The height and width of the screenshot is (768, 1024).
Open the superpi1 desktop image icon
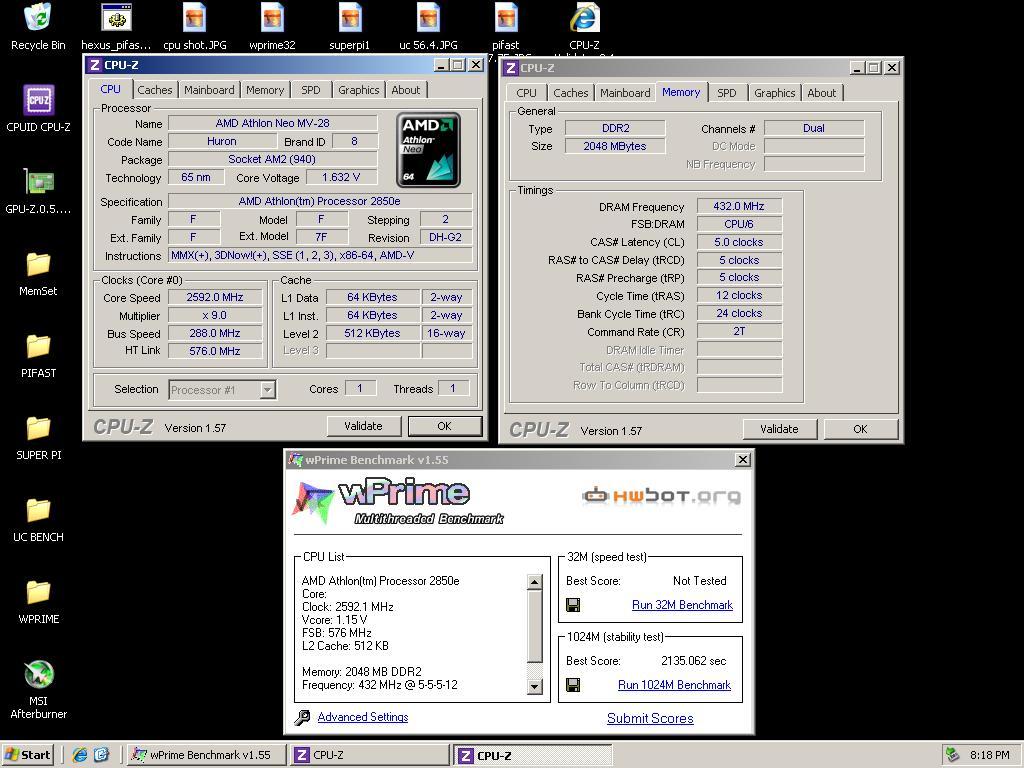click(x=350, y=26)
